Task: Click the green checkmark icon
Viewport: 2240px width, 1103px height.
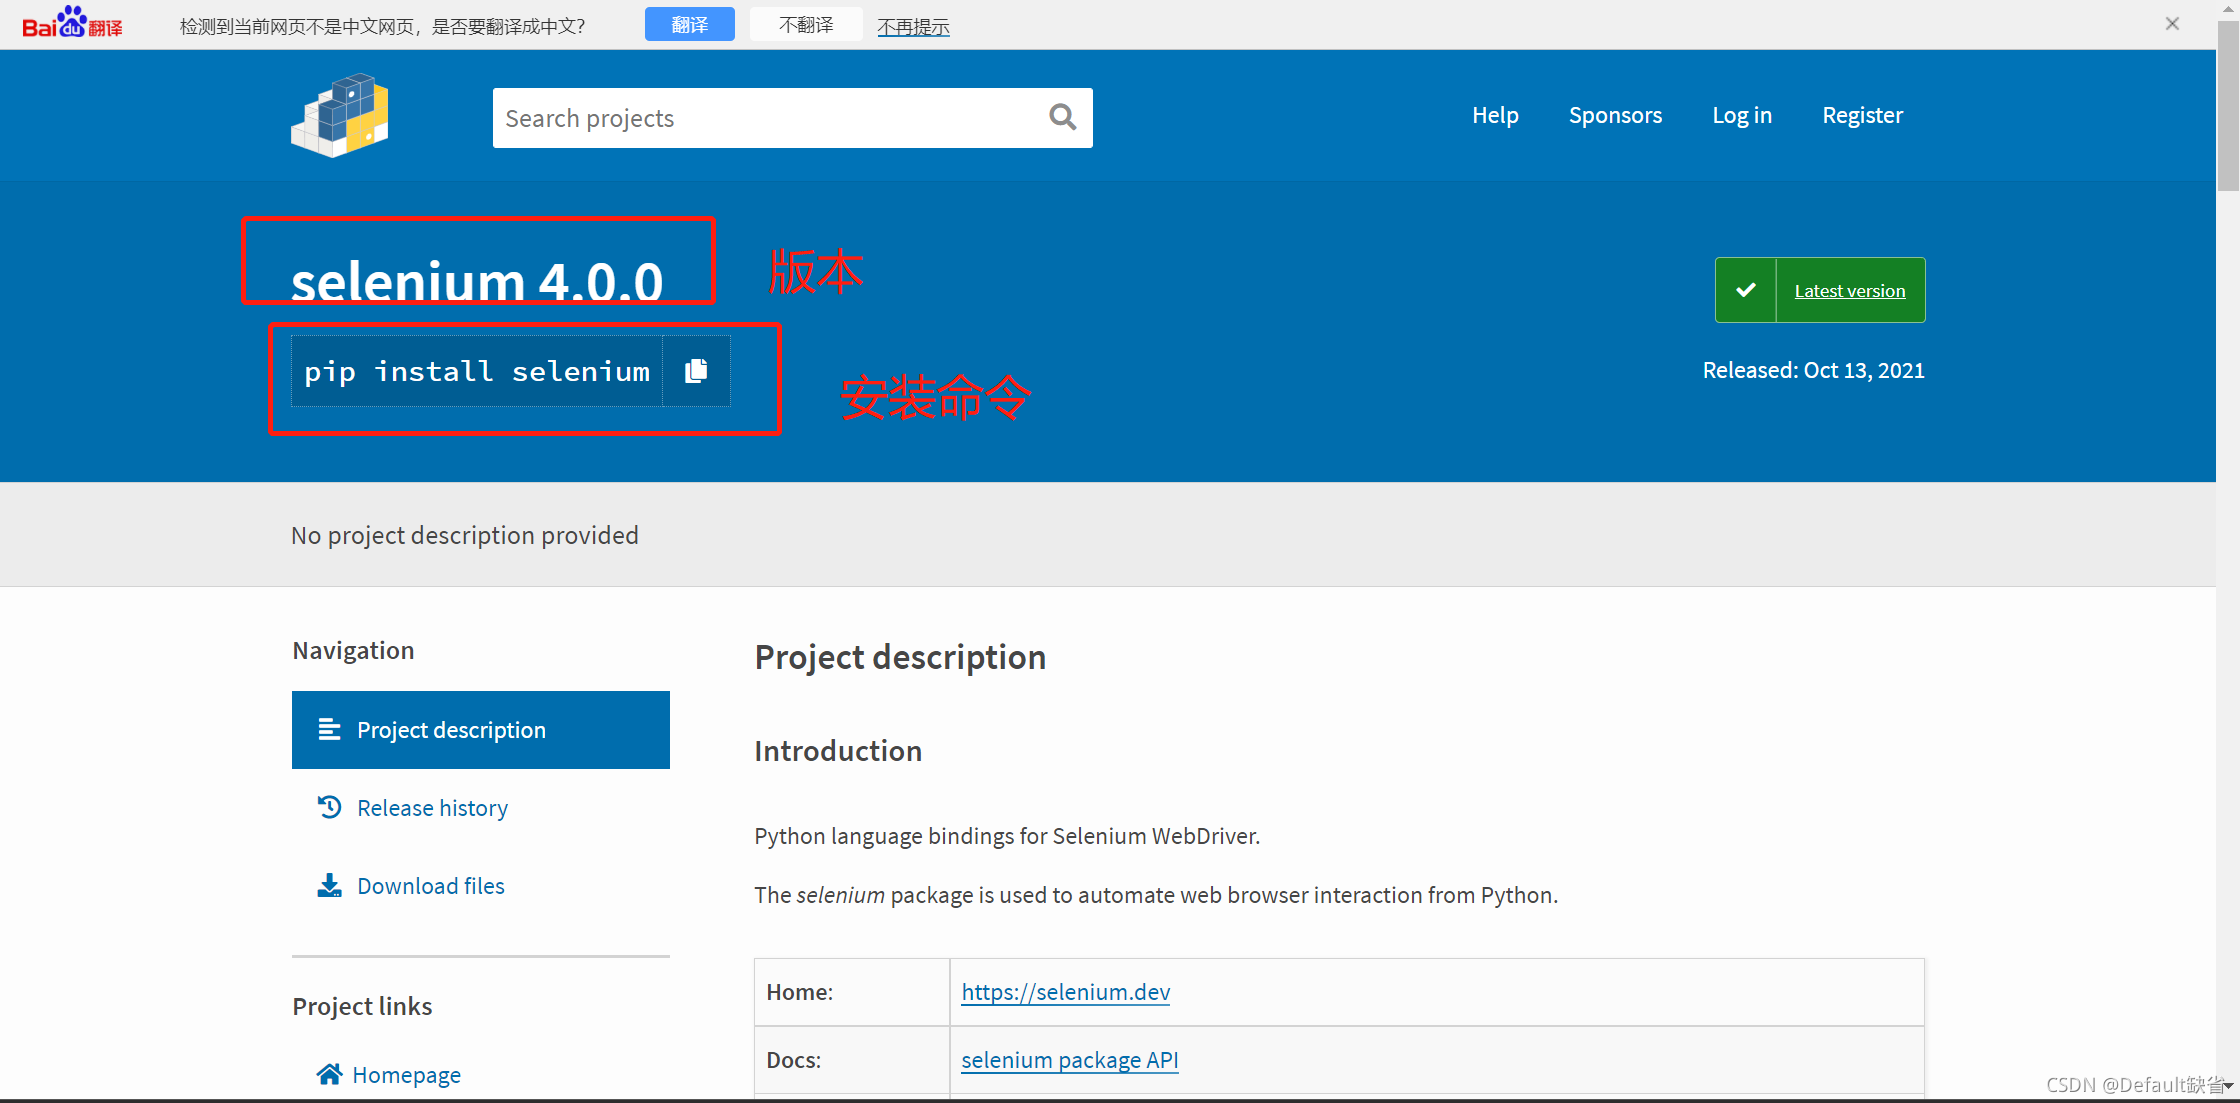Action: click(1746, 290)
